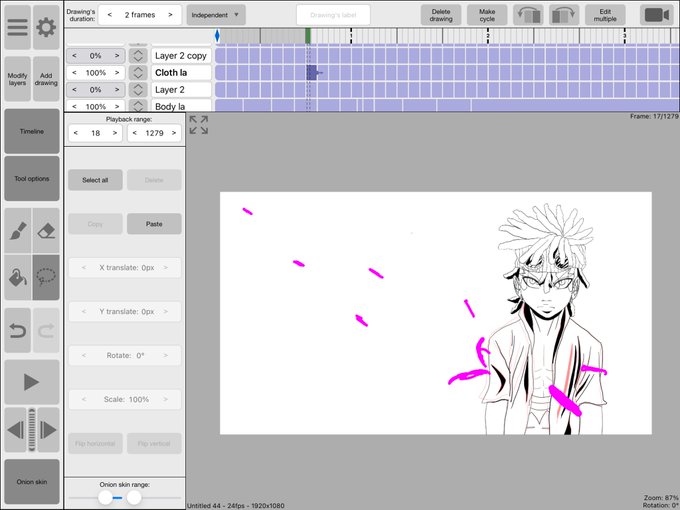Image resolution: width=680 pixels, height=510 pixels.
Task: Click the move drawing right icon
Action: [x=564, y=15]
